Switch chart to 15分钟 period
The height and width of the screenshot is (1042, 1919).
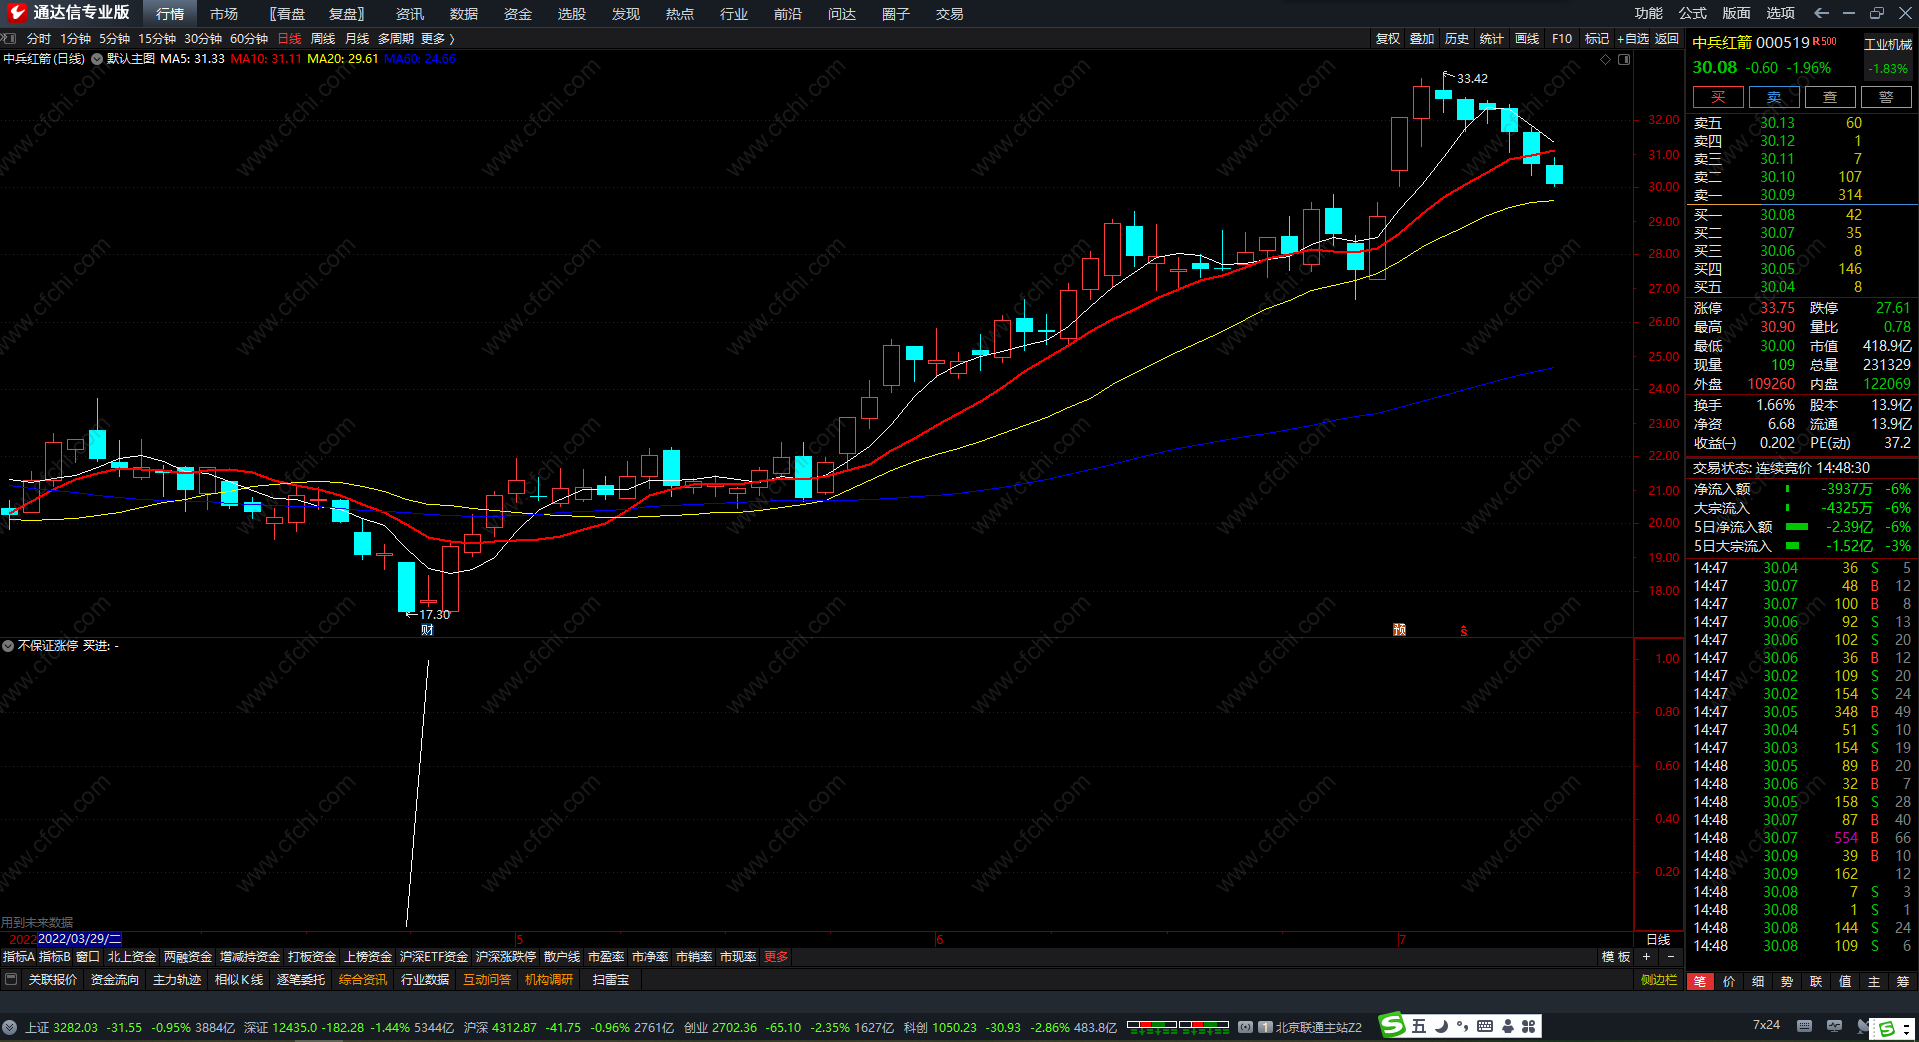(x=157, y=39)
